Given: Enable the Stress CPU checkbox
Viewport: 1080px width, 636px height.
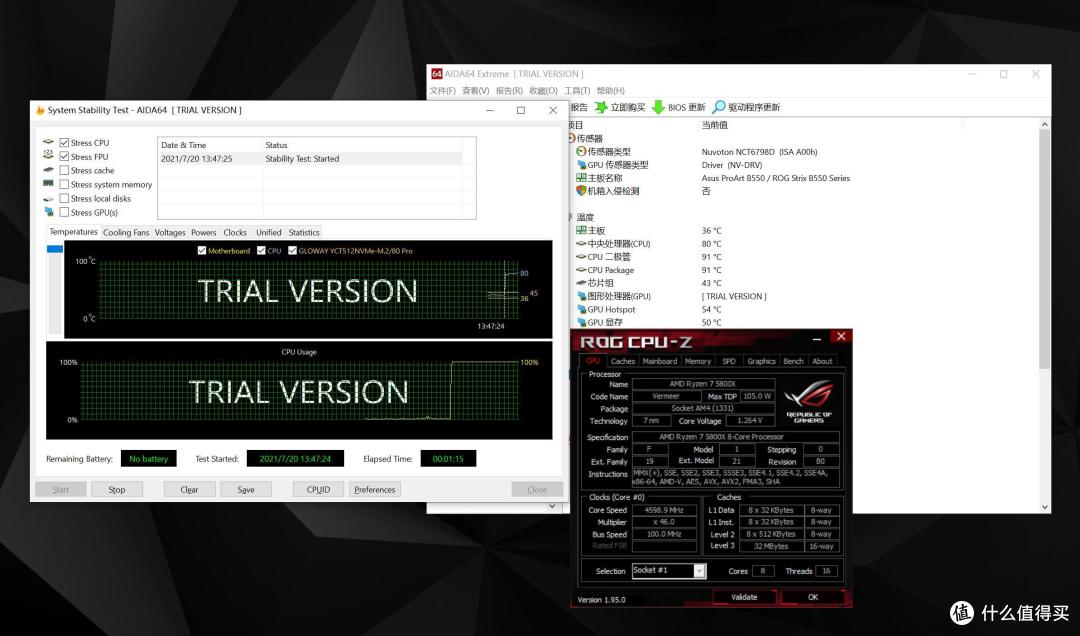Looking at the screenshot, I should pyautogui.click(x=64, y=143).
